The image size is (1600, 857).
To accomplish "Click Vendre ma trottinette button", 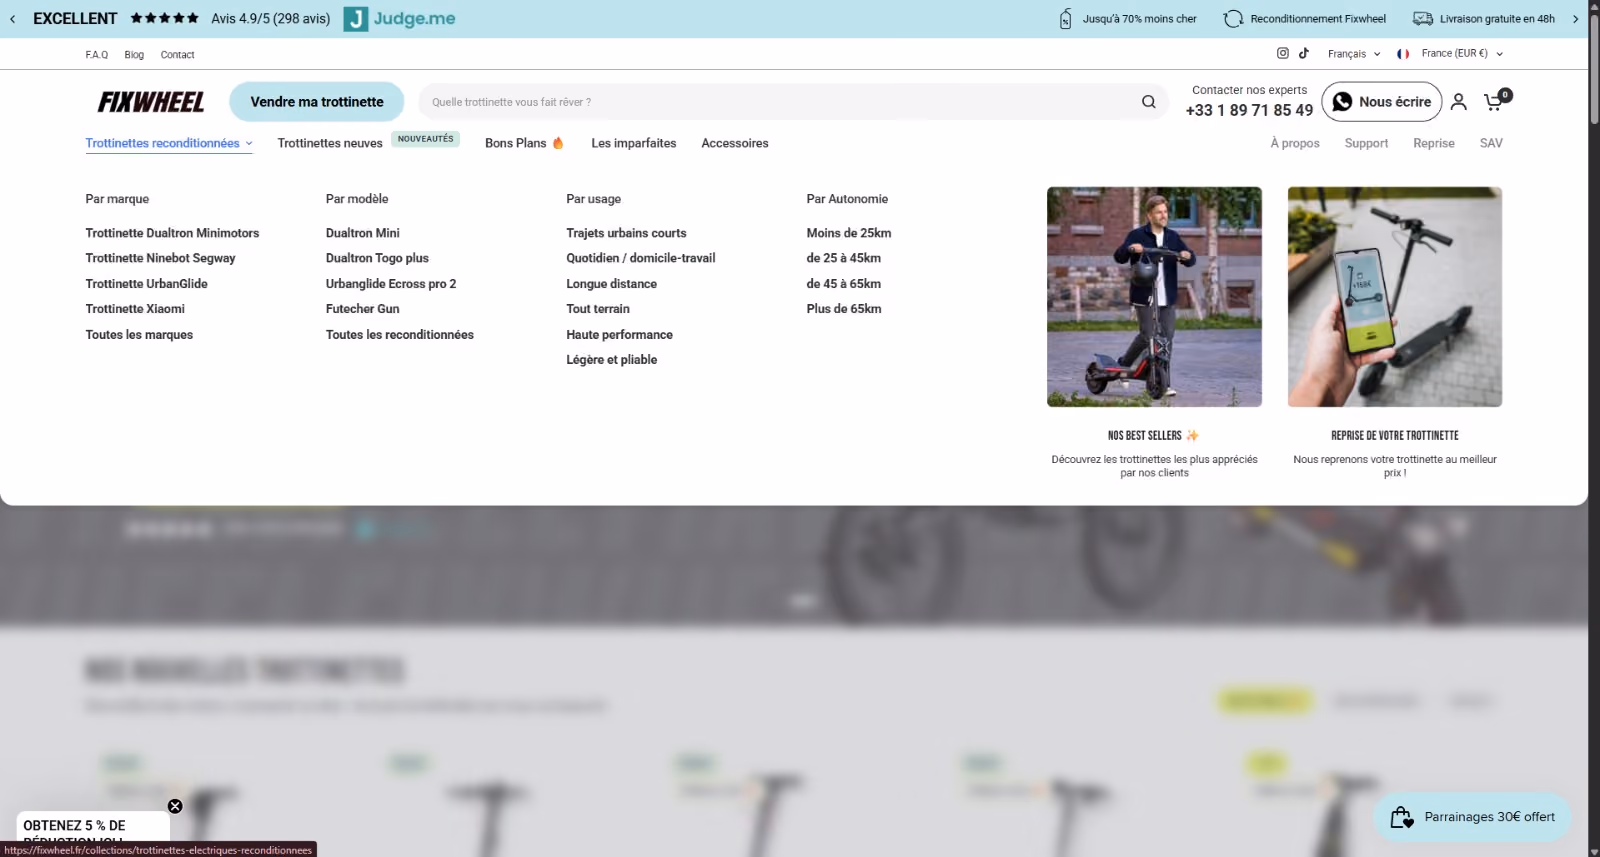I will point(316,102).
